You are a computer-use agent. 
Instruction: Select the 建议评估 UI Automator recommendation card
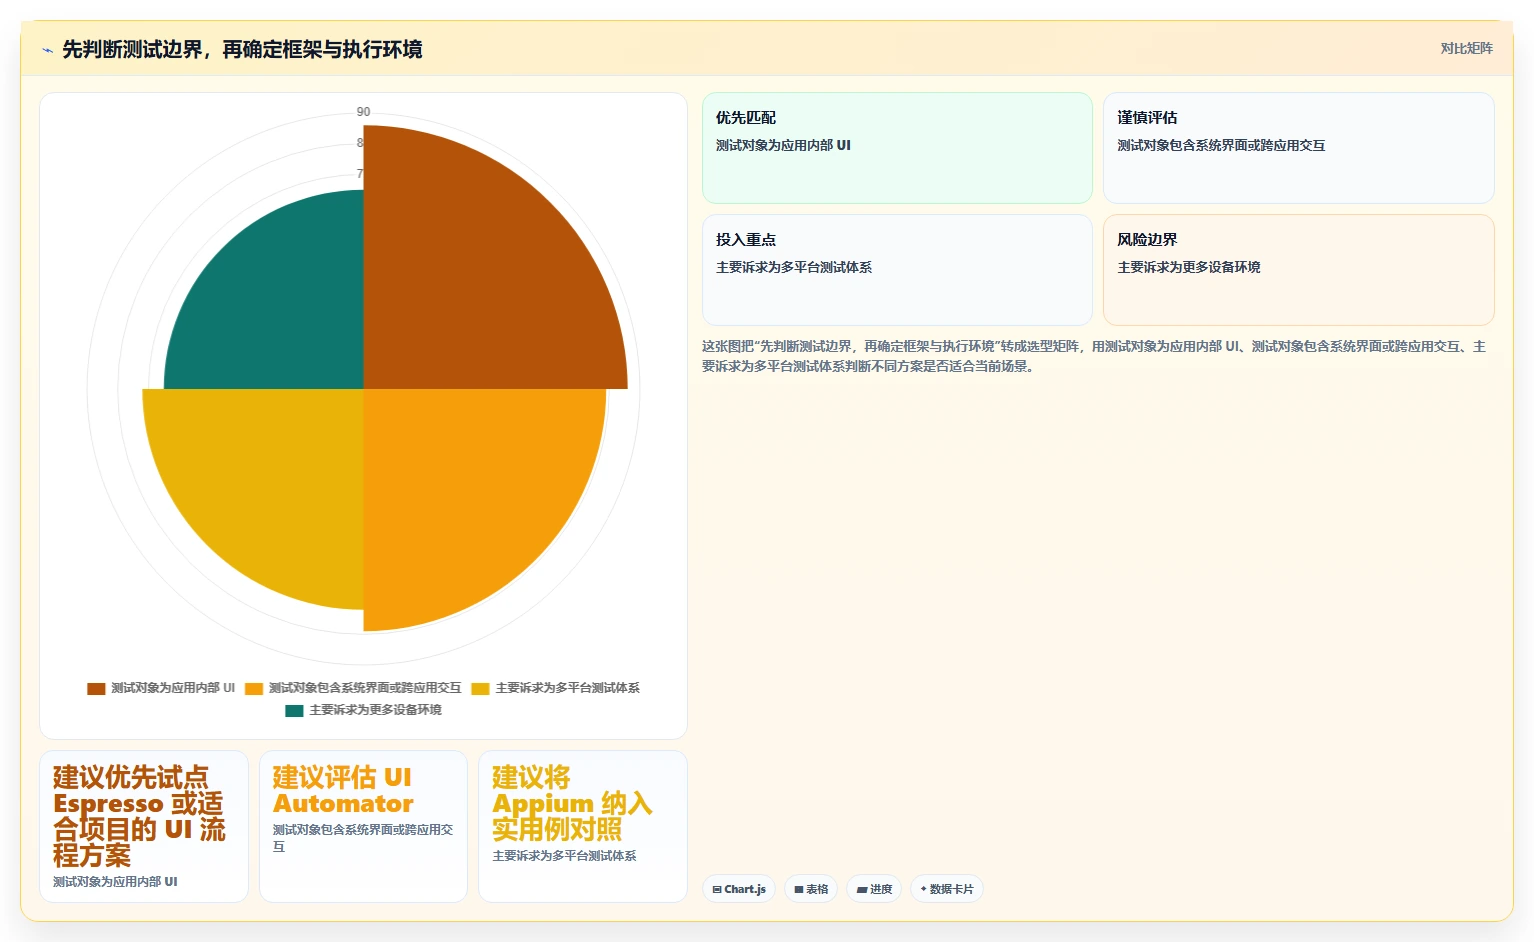(x=363, y=827)
